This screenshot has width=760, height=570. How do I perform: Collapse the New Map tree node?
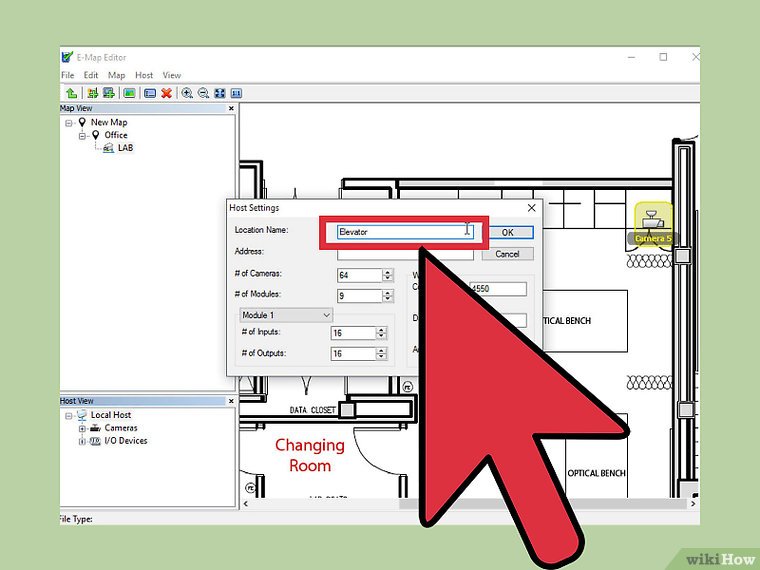tap(69, 122)
